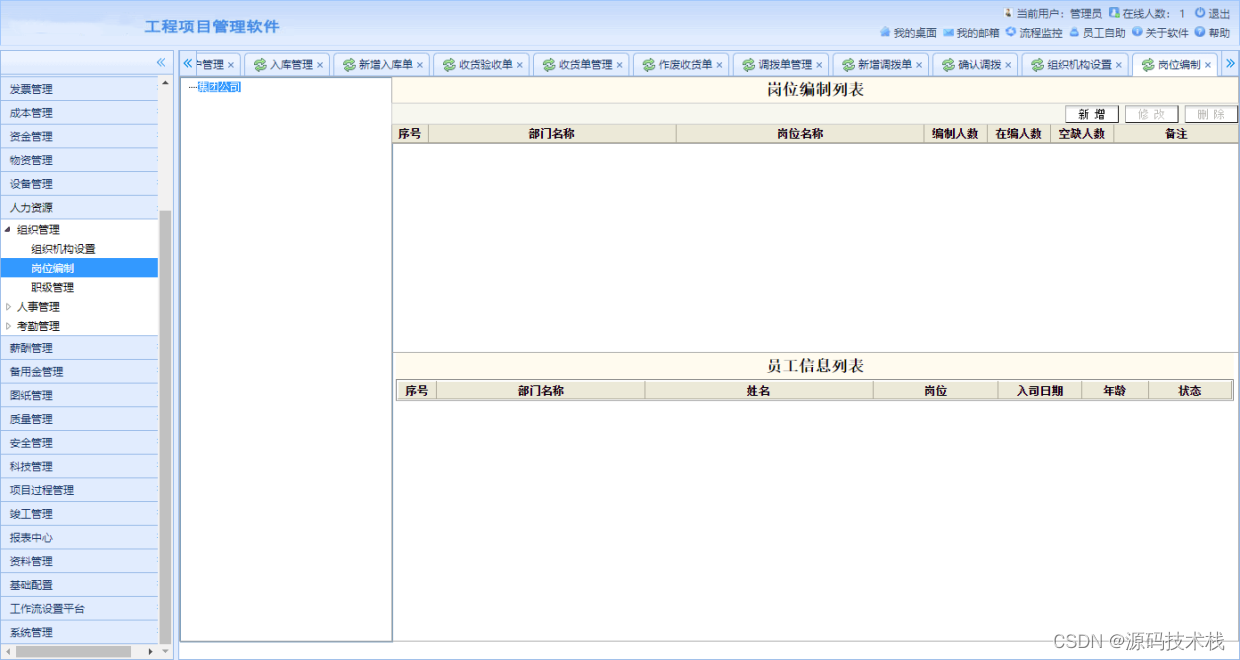This screenshot has width=1240, height=660.
Task: Open 职级管理 in sidebar tree
Action: point(52,288)
